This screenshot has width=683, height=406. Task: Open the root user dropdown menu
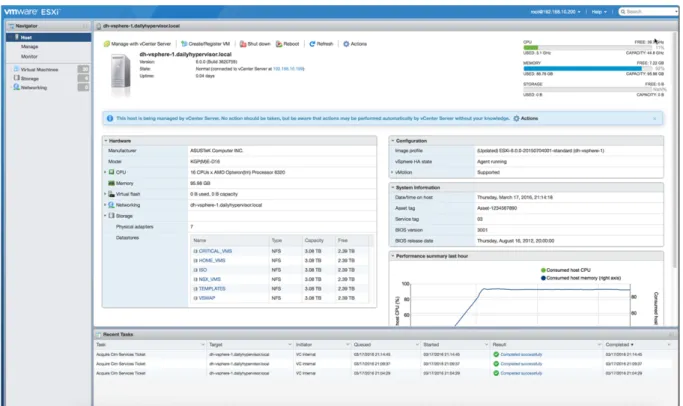[x=555, y=12]
